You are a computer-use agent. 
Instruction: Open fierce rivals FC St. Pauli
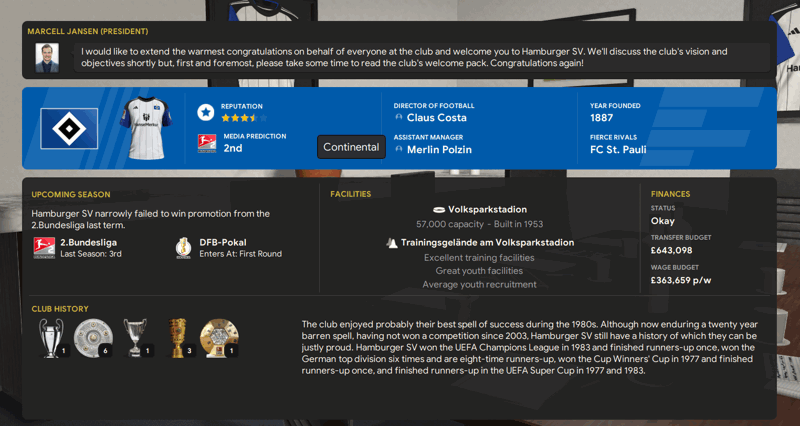click(x=618, y=149)
